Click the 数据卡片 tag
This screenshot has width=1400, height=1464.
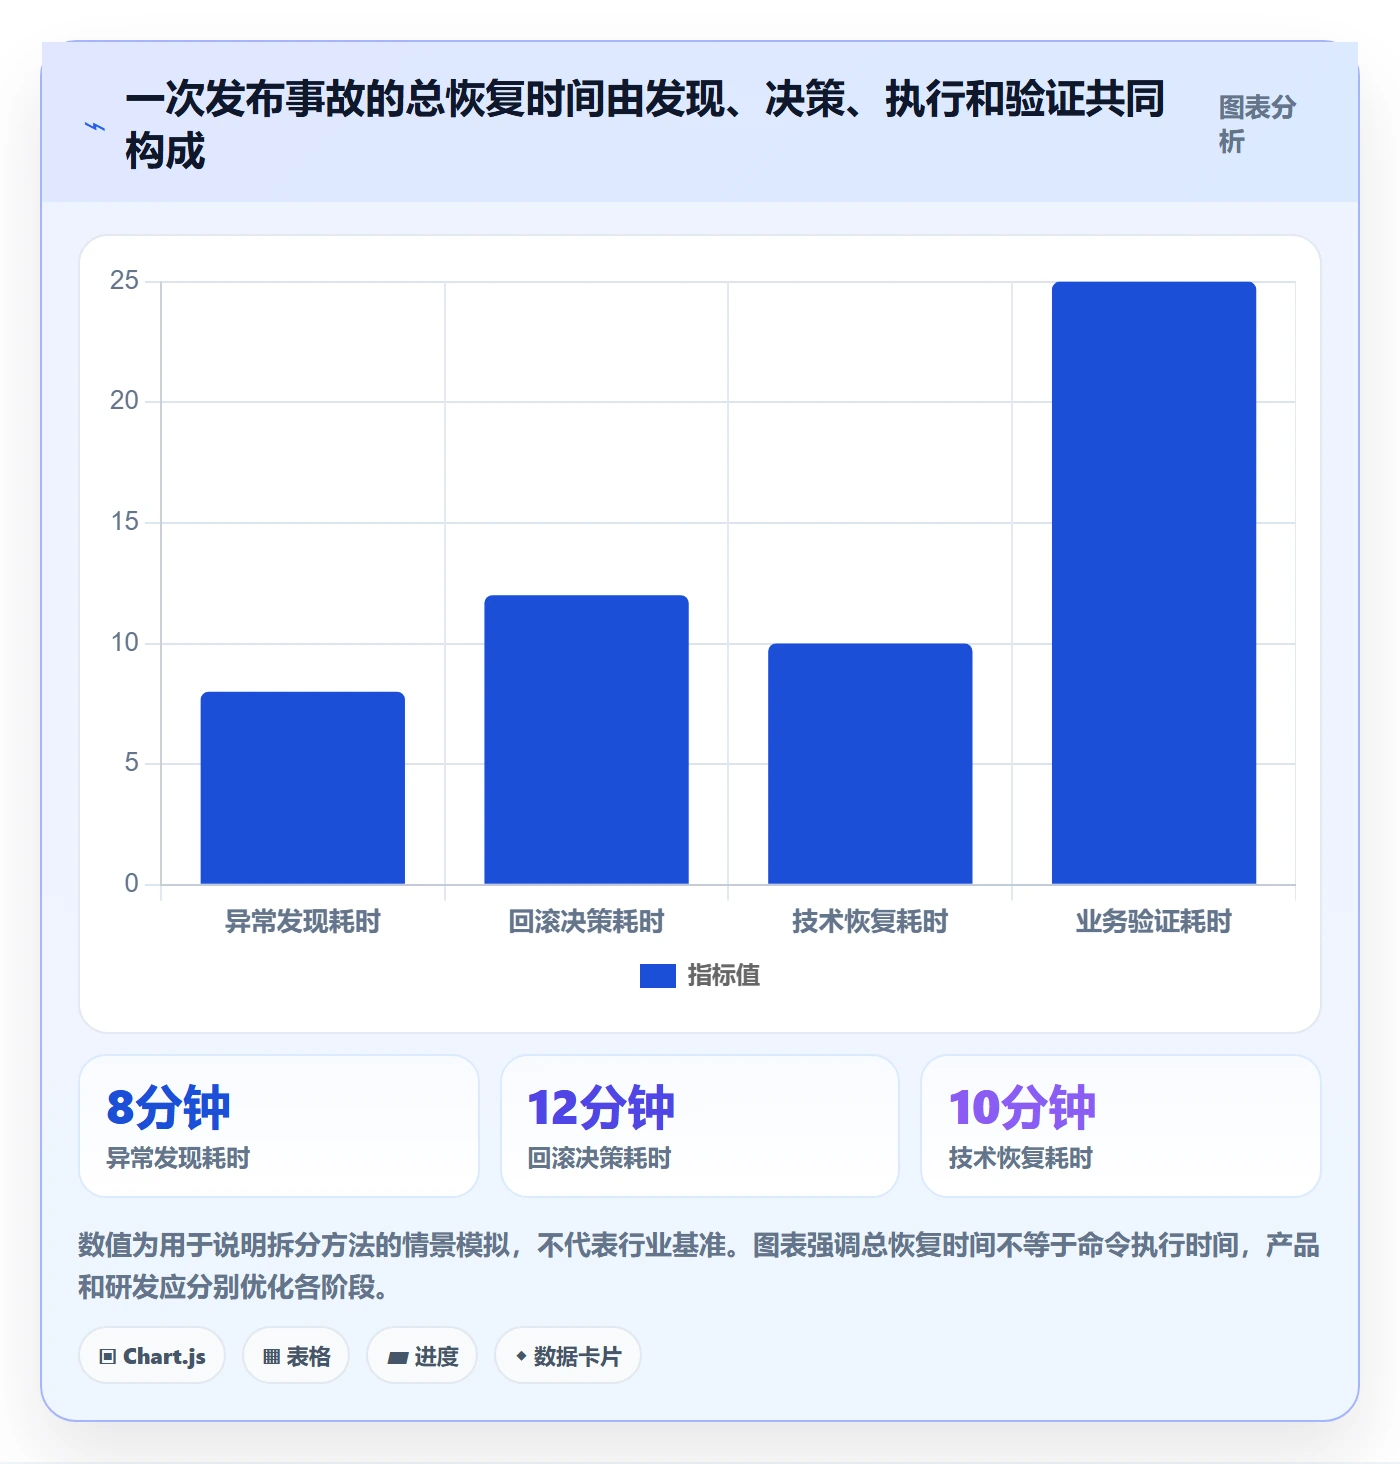(568, 1356)
